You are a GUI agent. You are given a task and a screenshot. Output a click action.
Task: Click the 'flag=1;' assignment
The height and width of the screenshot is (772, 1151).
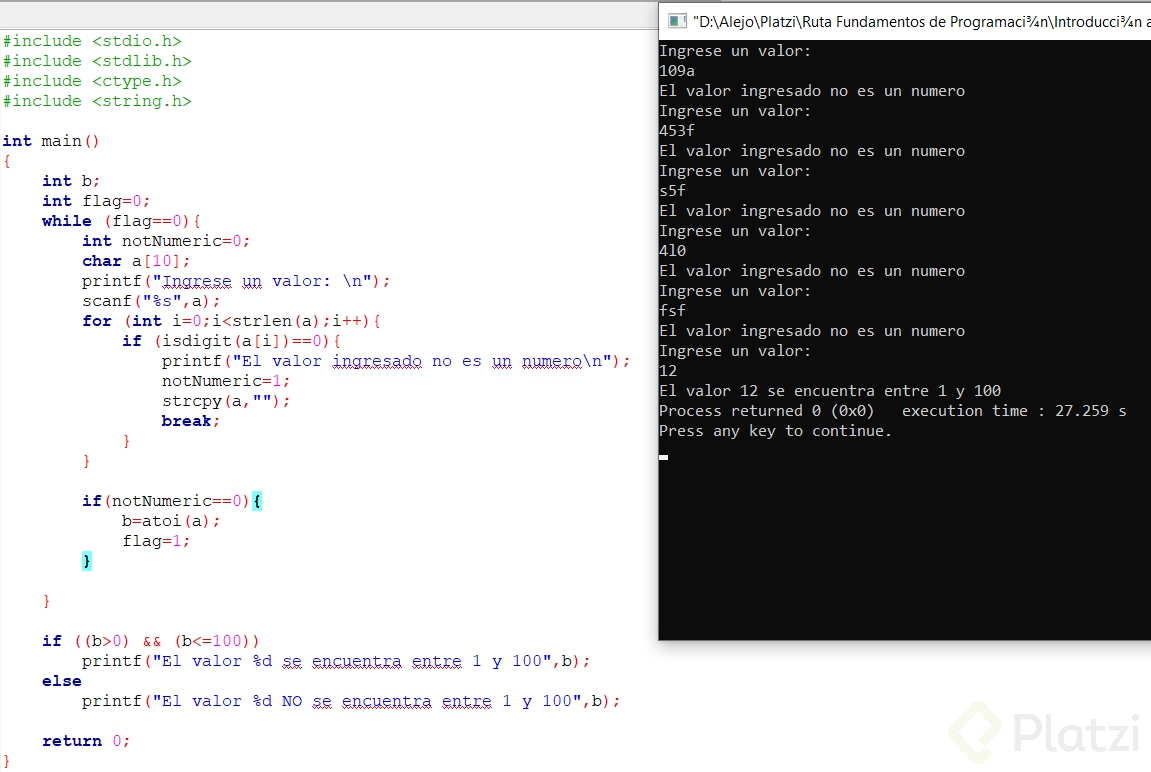(156, 541)
